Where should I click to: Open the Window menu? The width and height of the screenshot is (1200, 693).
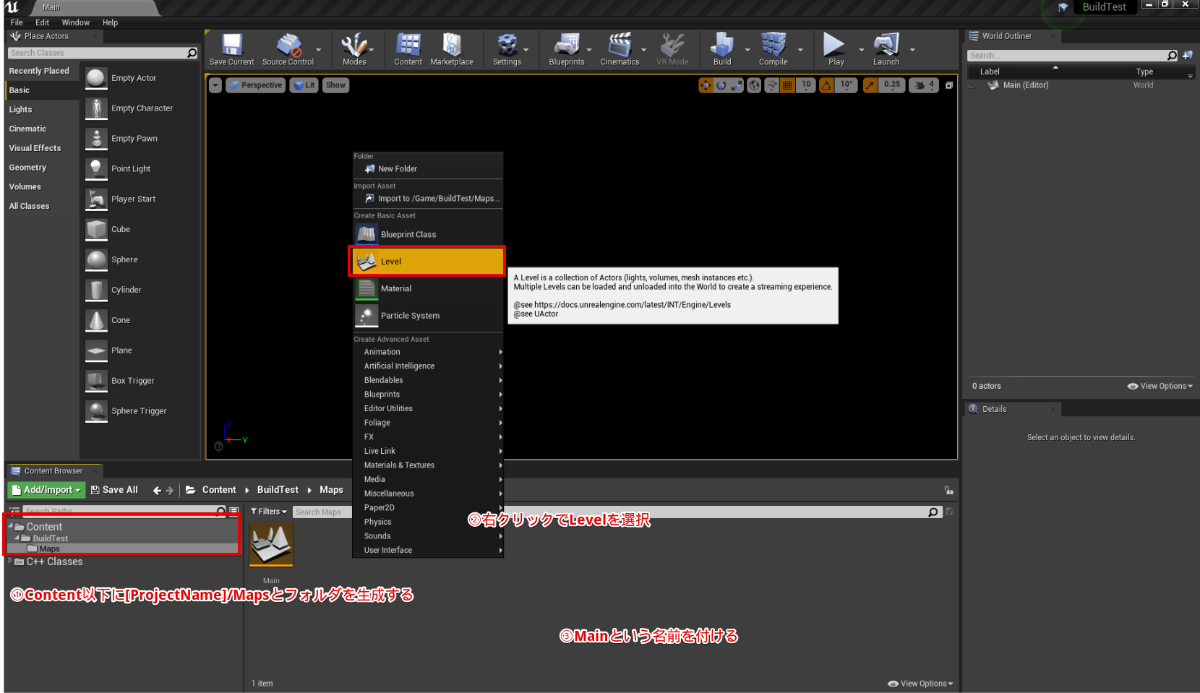click(x=75, y=22)
